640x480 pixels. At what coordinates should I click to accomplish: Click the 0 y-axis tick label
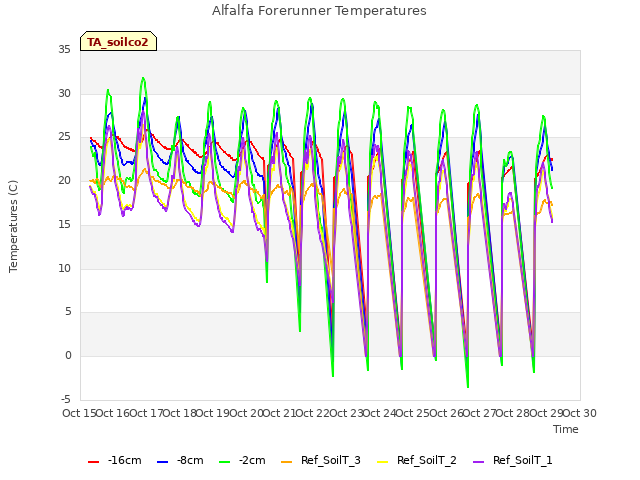pos(68,356)
